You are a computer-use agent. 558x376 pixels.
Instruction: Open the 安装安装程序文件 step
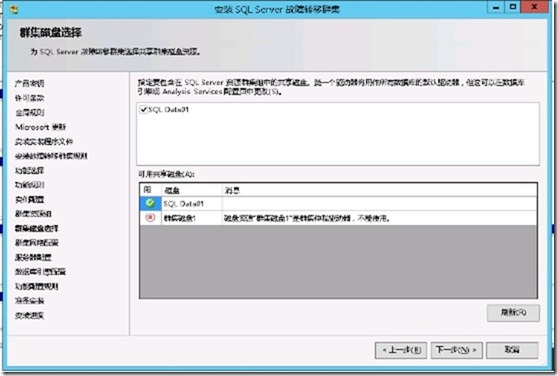pyautogui.click(x=44, y=142)
